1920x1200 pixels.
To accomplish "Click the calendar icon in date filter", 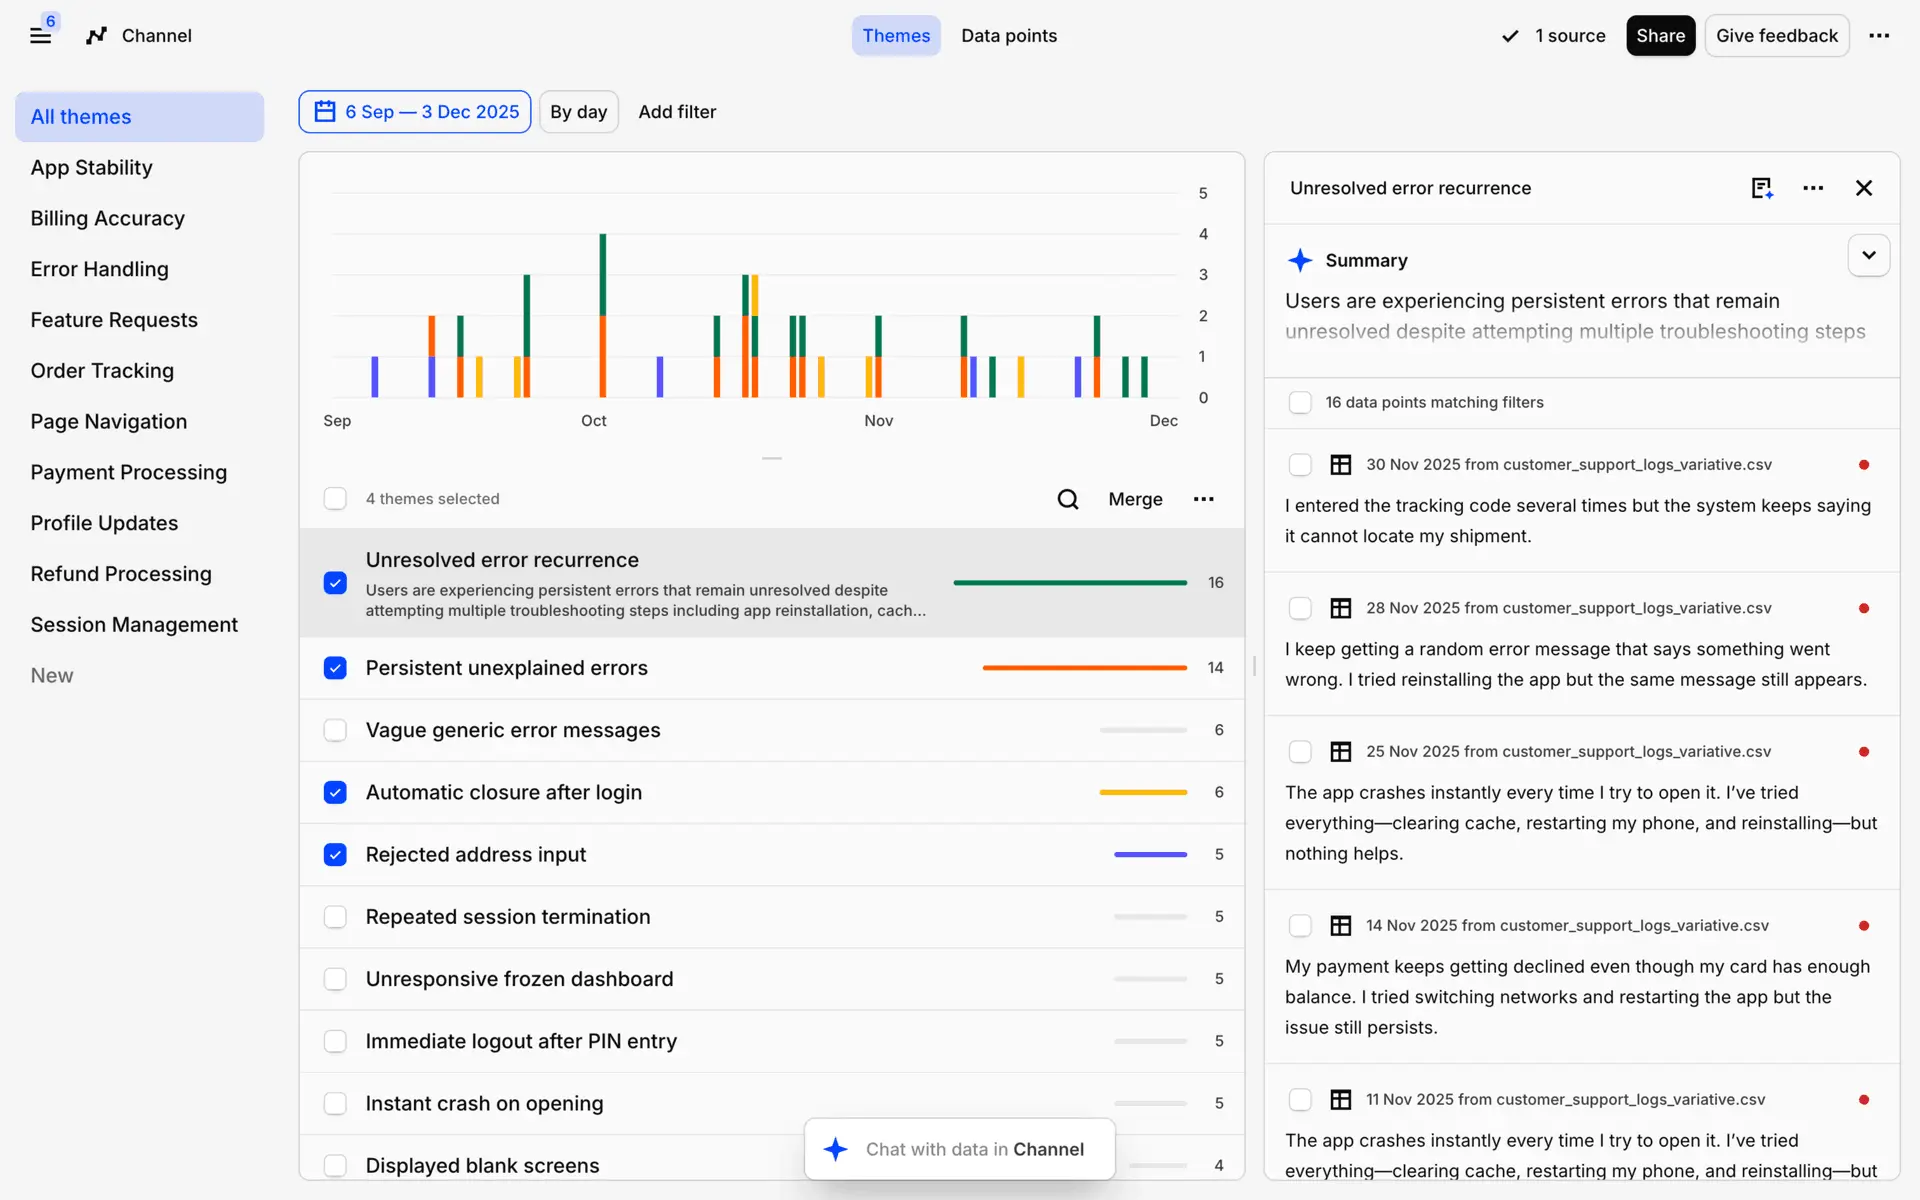I will (325, 112).
